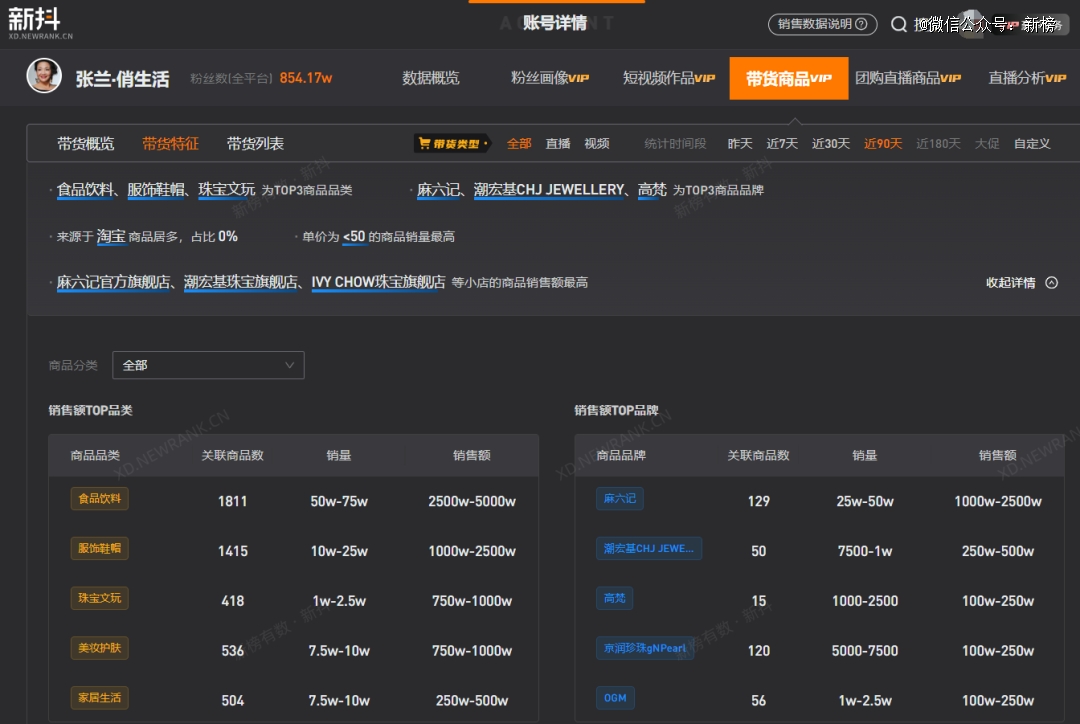Click the 麻六记官方旗舰店 shop link
This screenshot has height=724, width=1080.
pyautogui.click(x=113, y=282)
